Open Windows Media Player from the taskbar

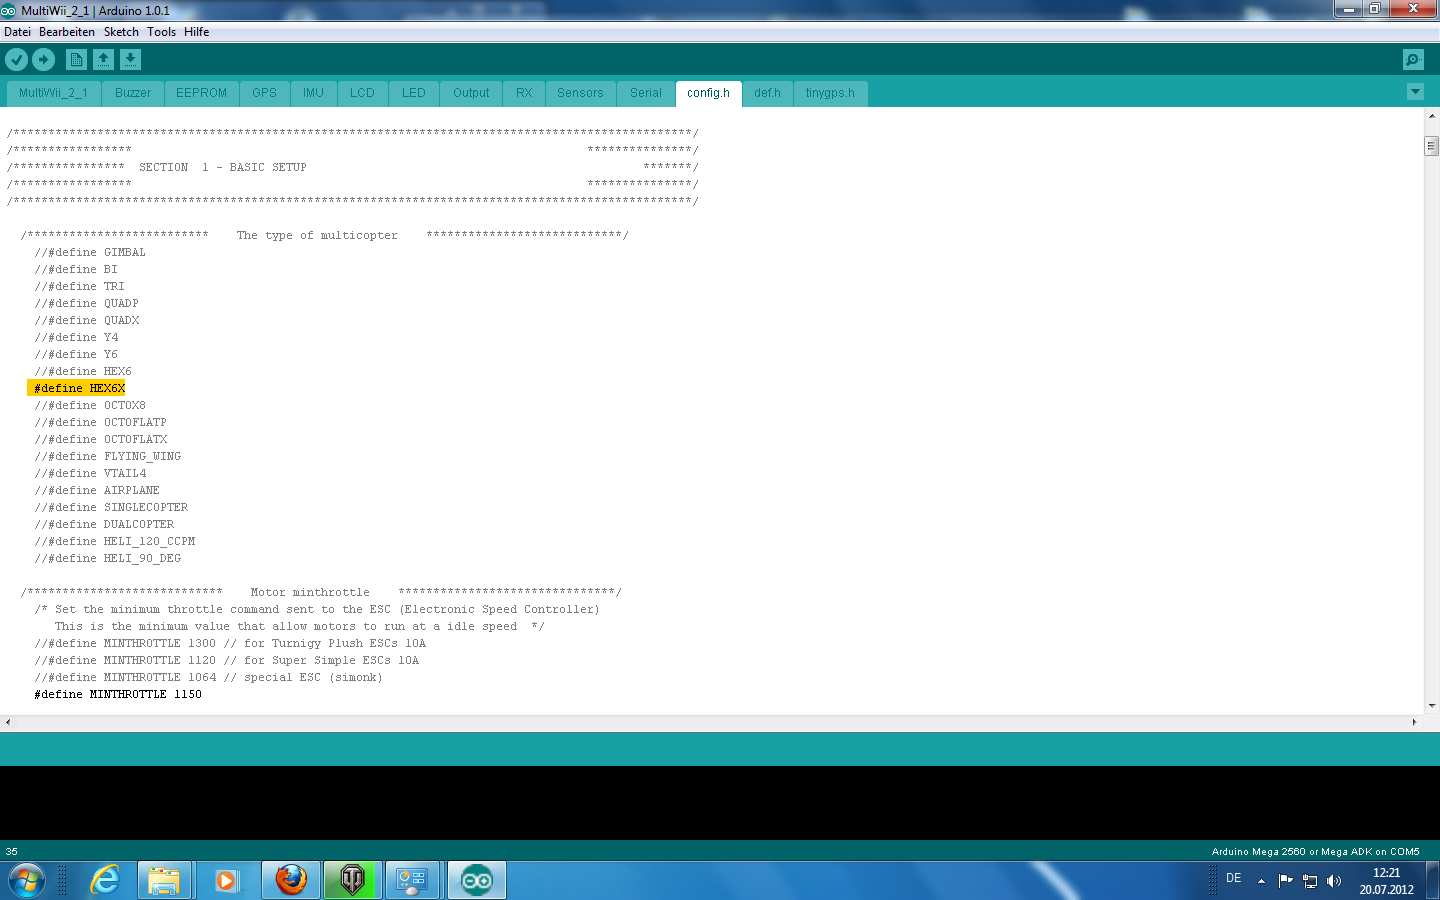227,880
